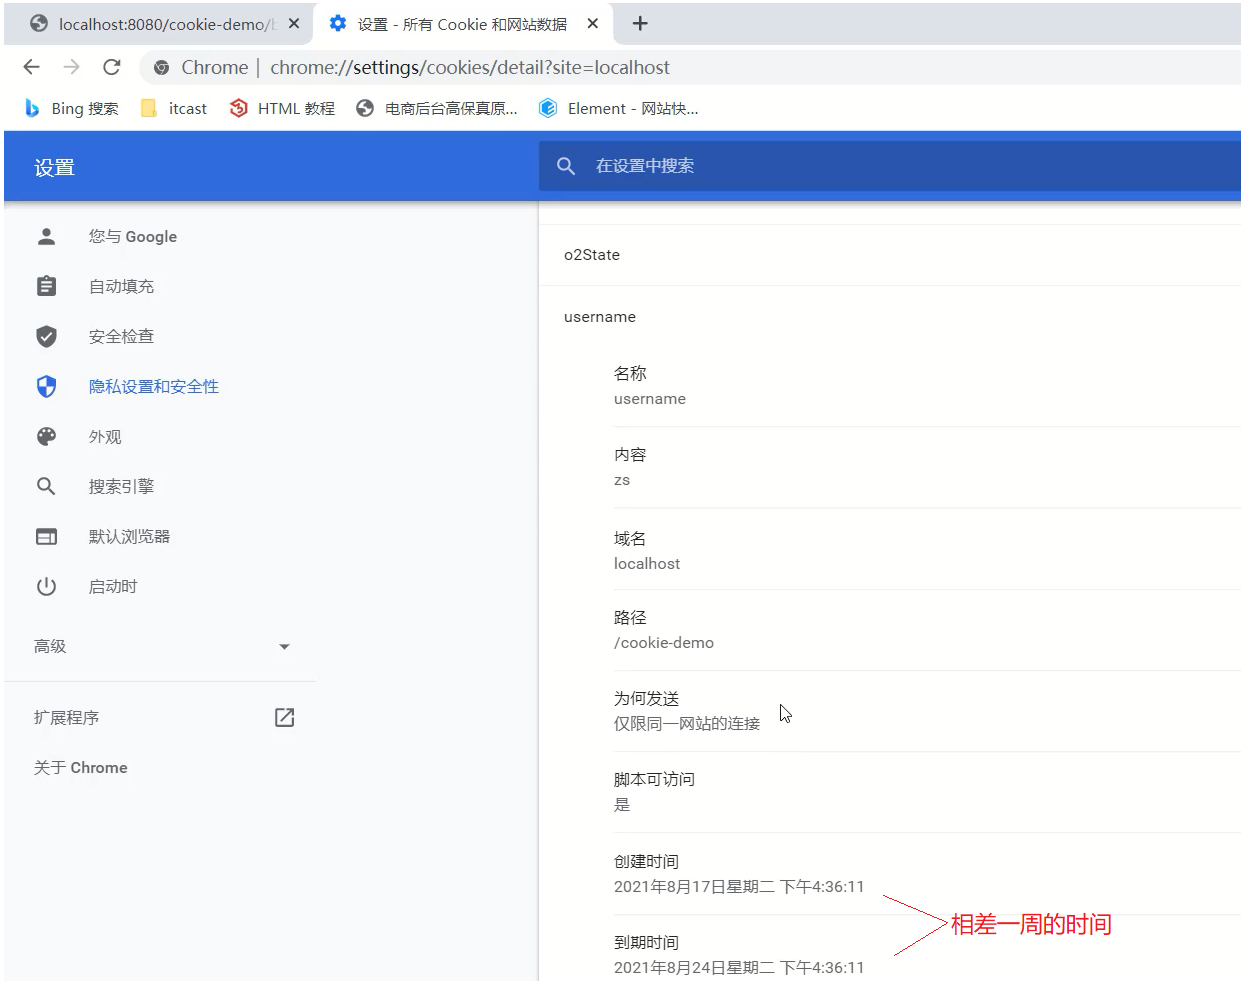
Task: Reload the current page
Action: [x=112, y=67]
